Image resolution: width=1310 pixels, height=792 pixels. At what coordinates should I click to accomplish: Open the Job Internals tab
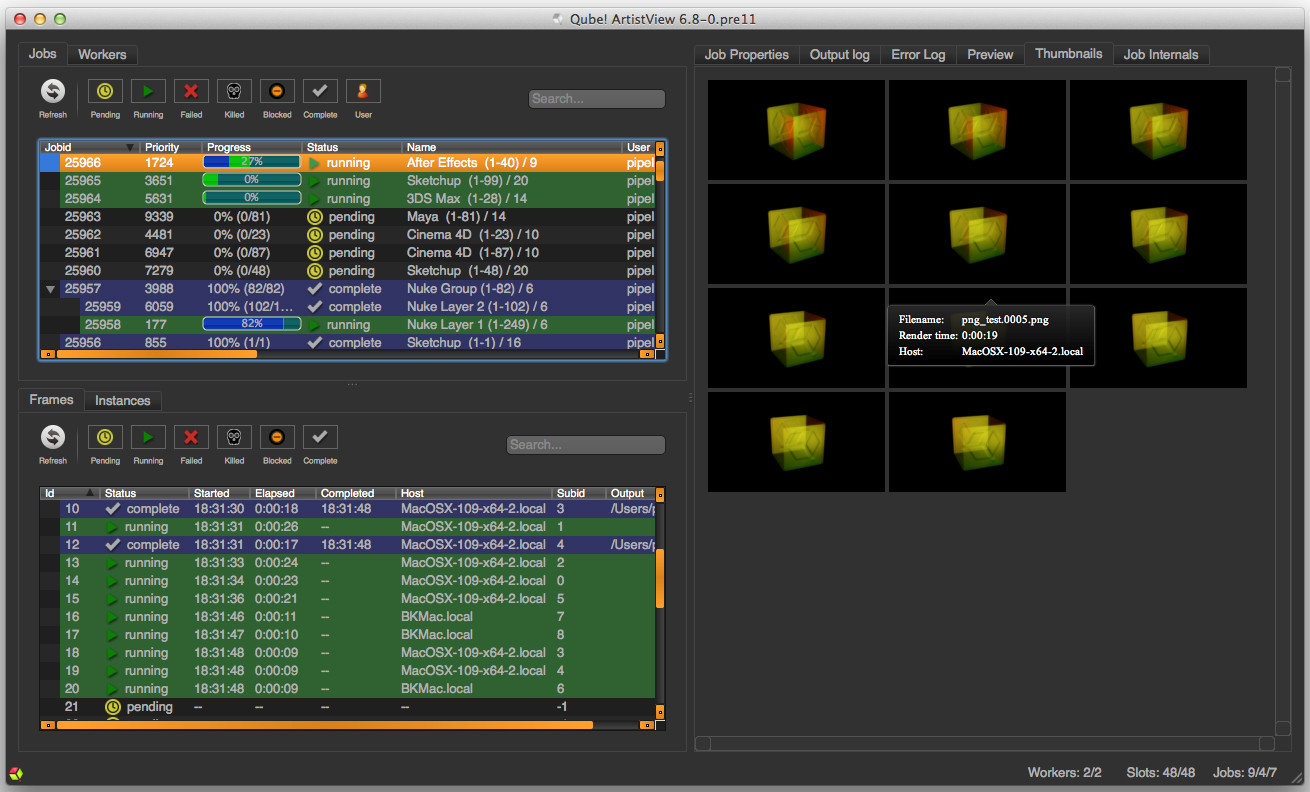tap(1160, 55)
